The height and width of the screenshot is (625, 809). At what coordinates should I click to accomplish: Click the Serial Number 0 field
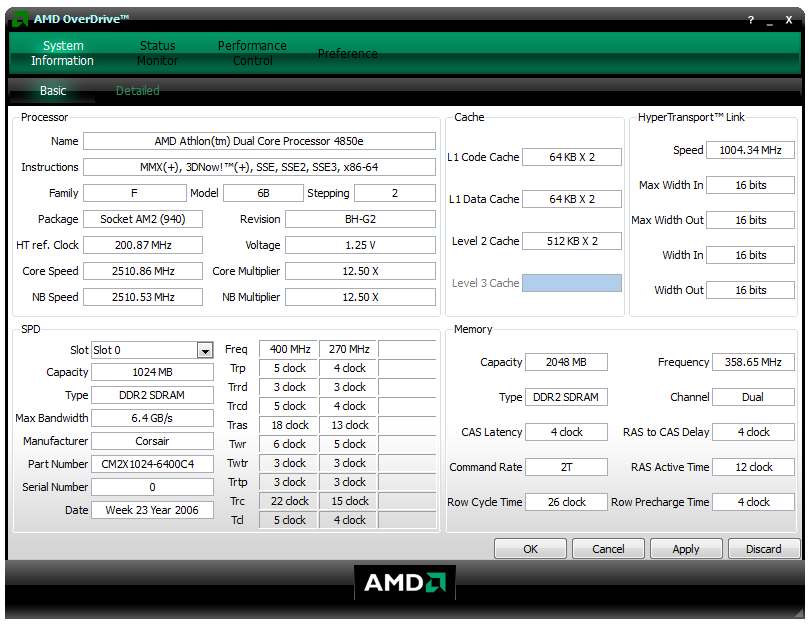(152, 487)
